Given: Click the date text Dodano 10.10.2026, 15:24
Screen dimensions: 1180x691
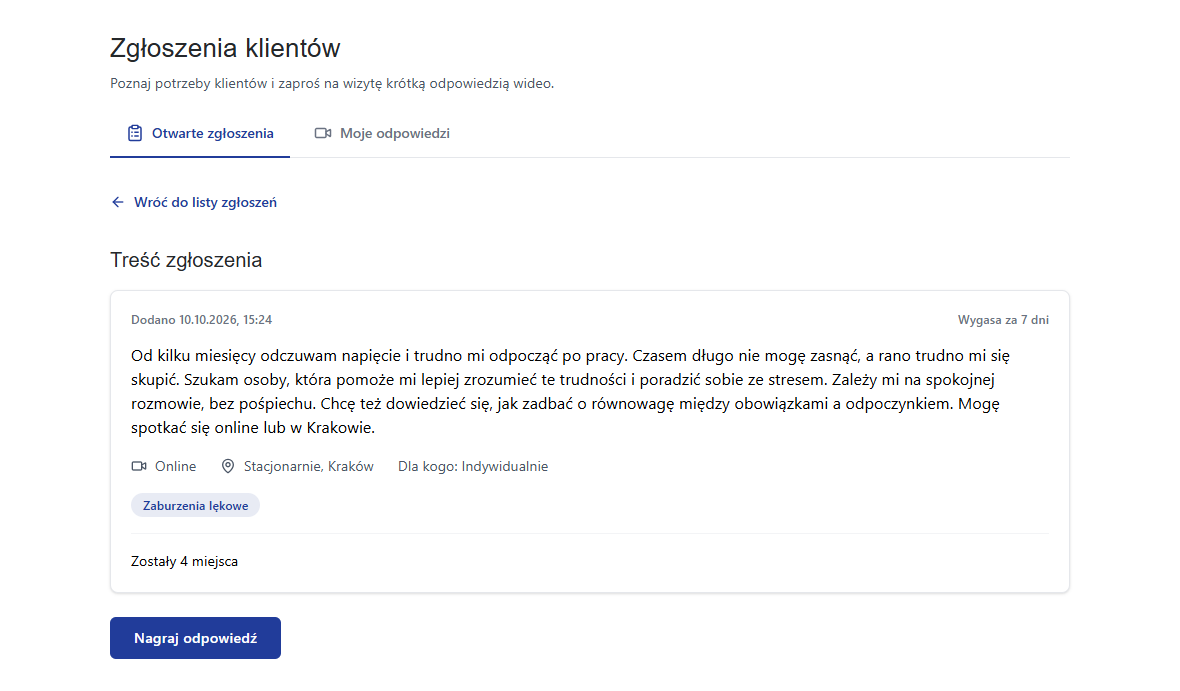Looking at the screenshot, I should 202,320.
